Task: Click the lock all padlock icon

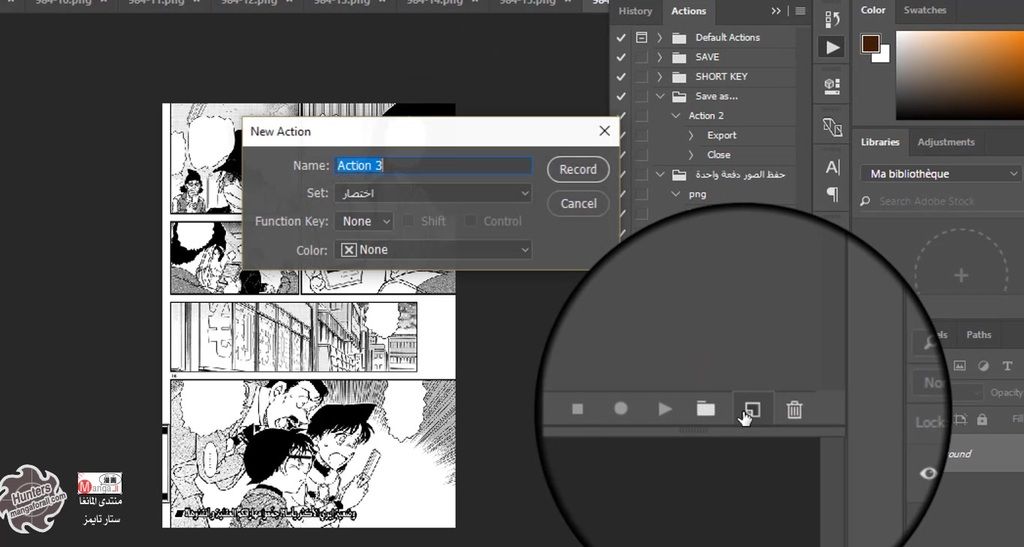Action: tap(982, 420)
